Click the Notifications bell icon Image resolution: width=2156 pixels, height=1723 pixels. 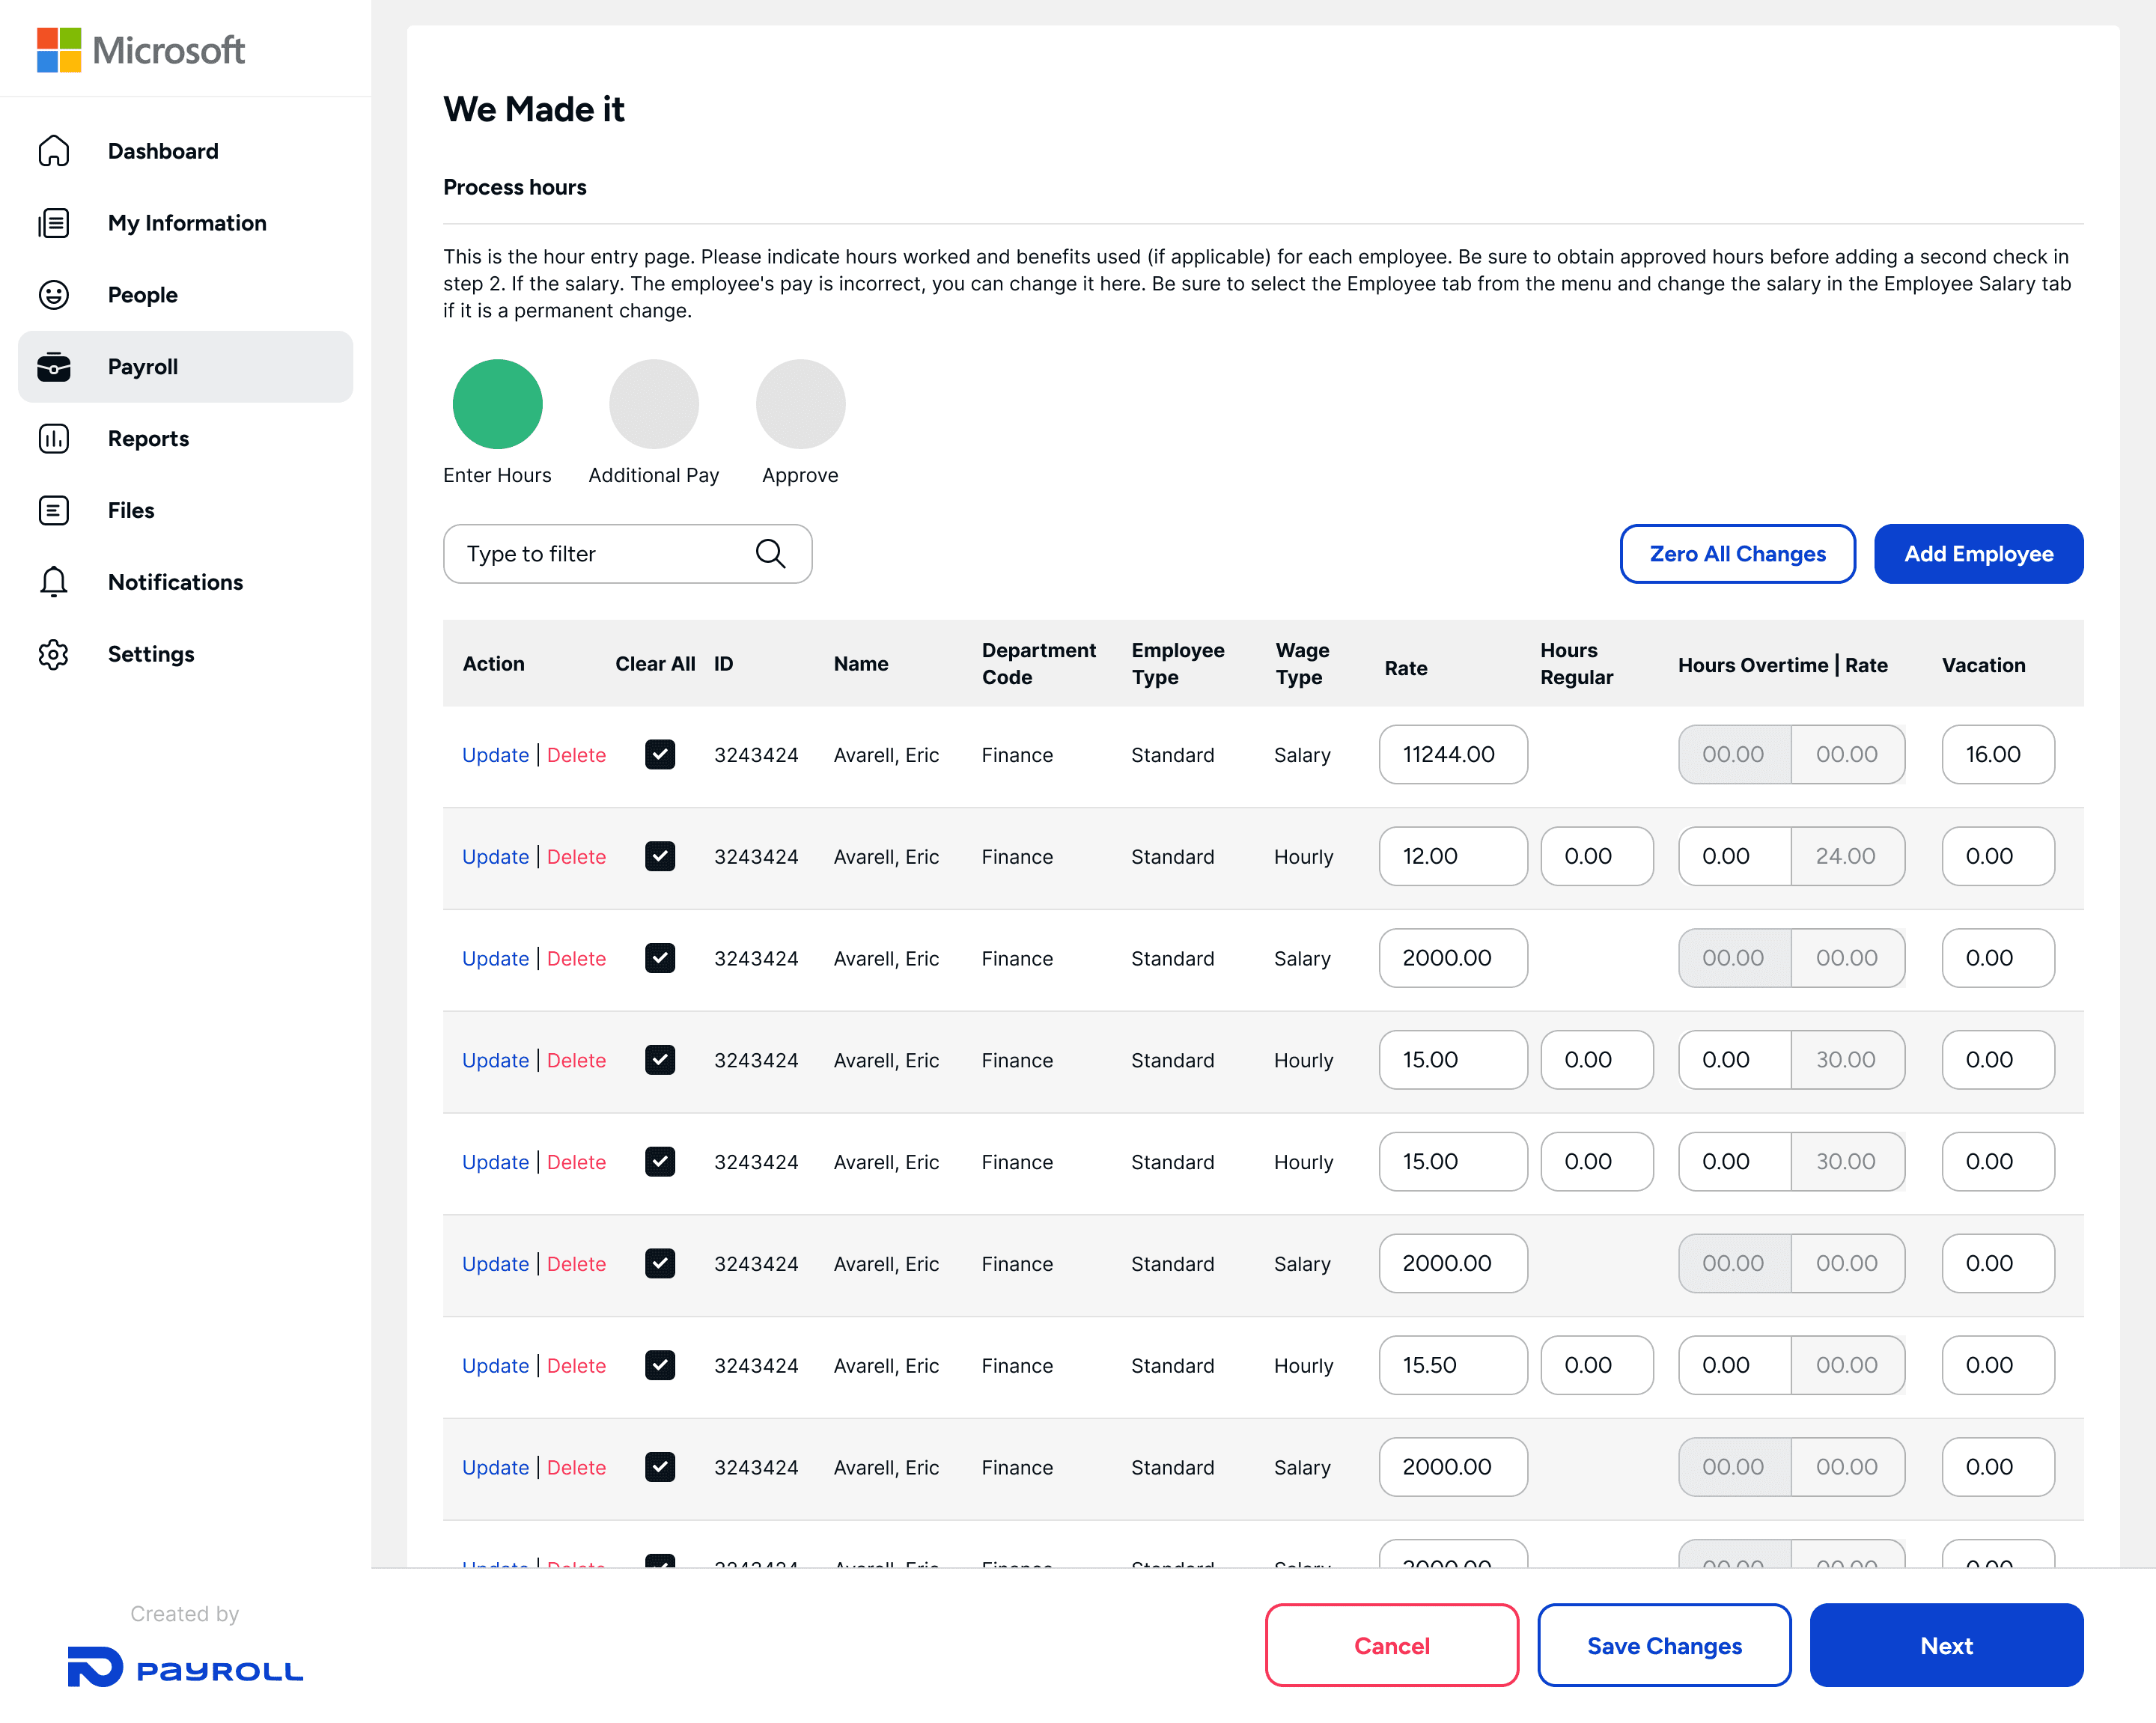coord(54,582)
